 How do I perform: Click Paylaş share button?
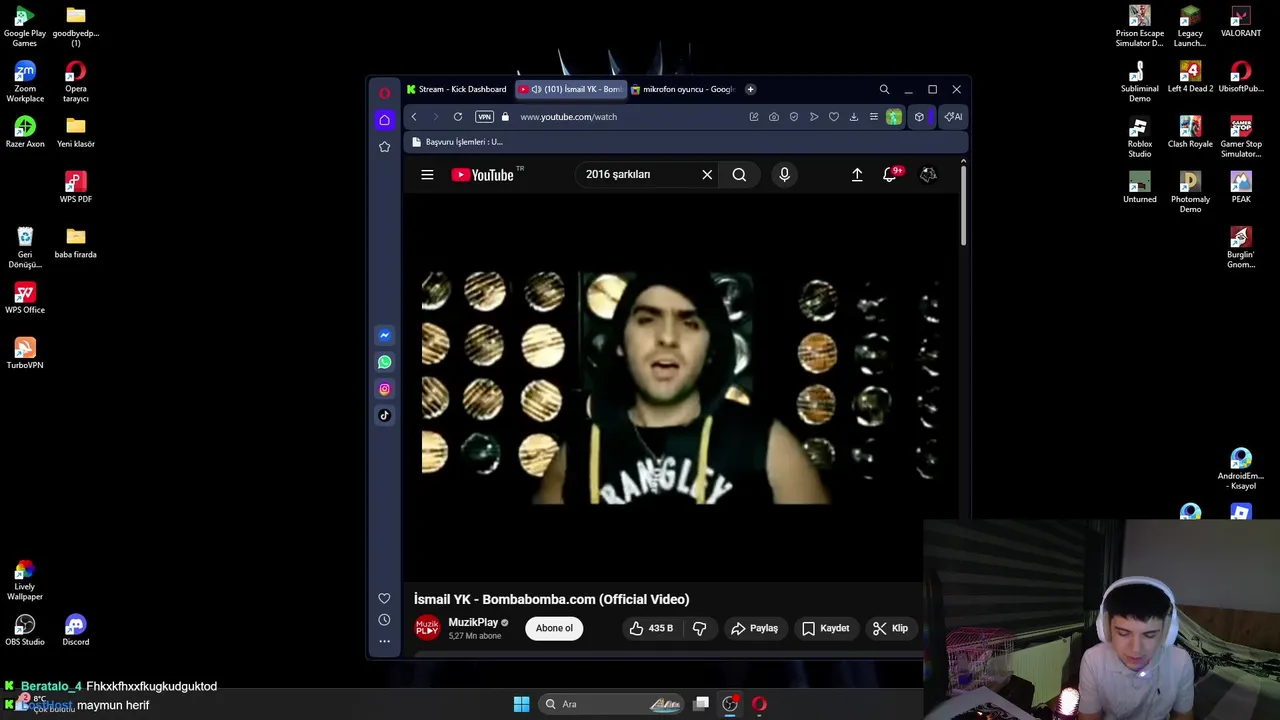(x=754, y=628)
